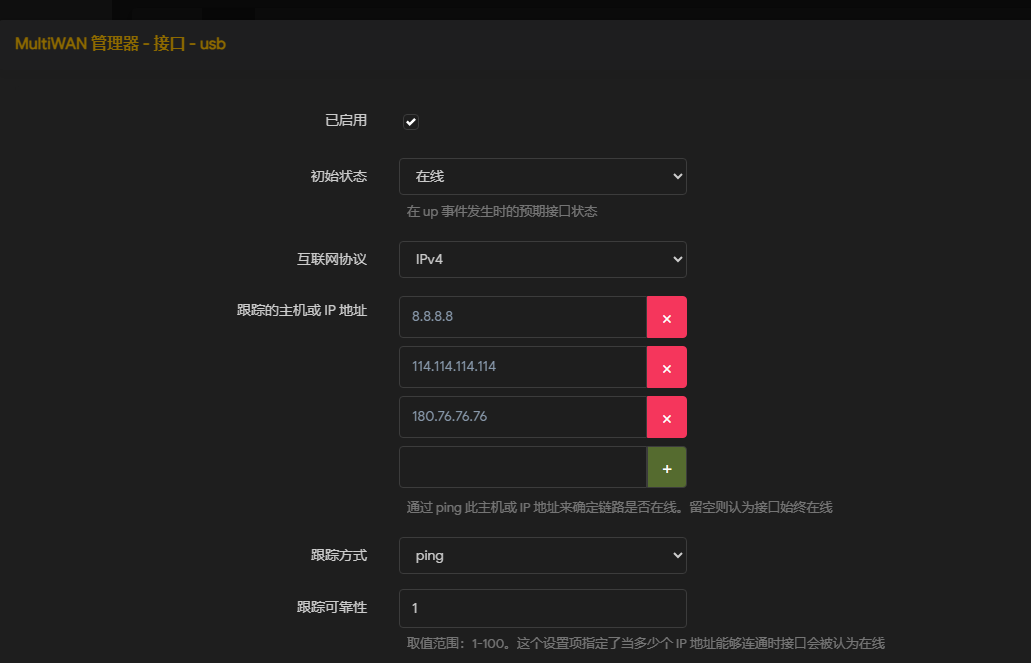Viewport: 1031px width, 663px height.
Task: Remove the 8.8.8.8 tracking host entry
Action: [x=666, y=317]
